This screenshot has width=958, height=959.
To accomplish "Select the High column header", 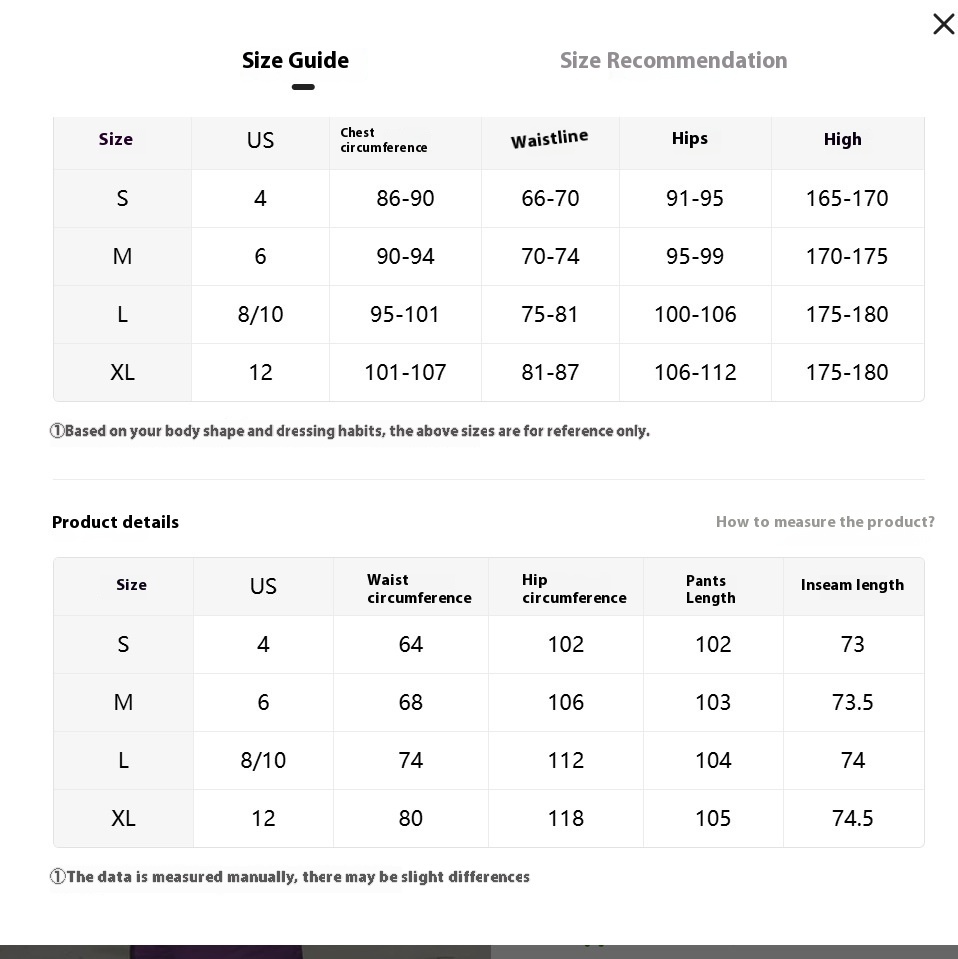I will pyautogui.click(x=842, y=140).
